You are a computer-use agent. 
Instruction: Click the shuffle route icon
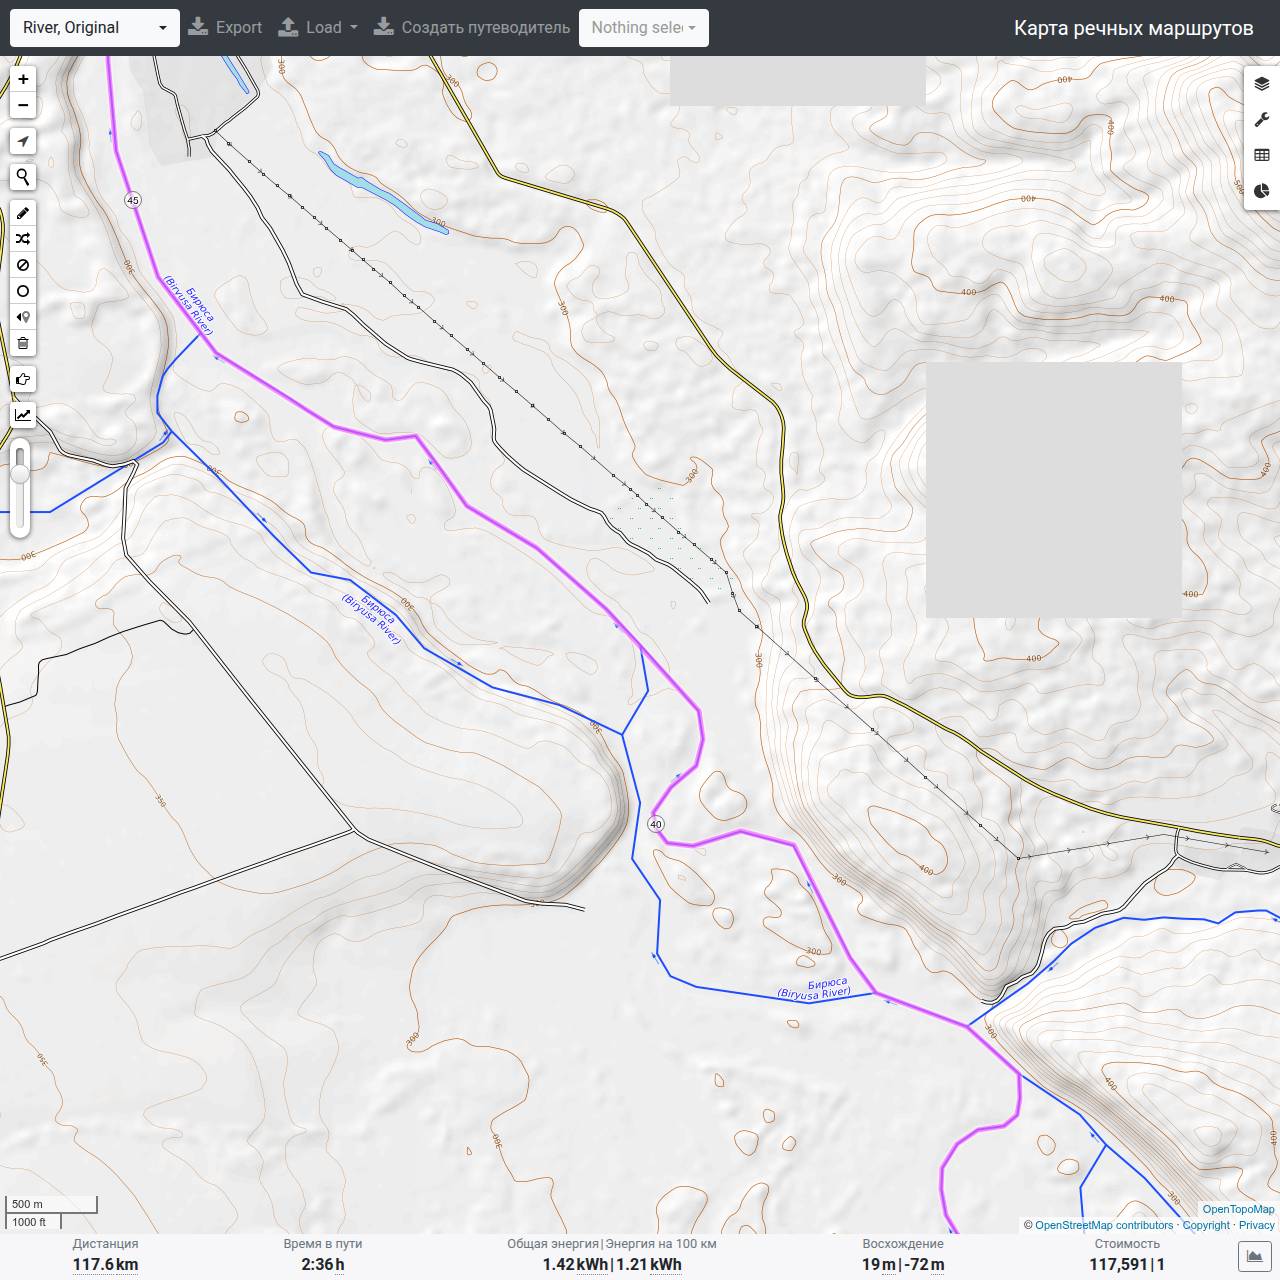[23, 239]
